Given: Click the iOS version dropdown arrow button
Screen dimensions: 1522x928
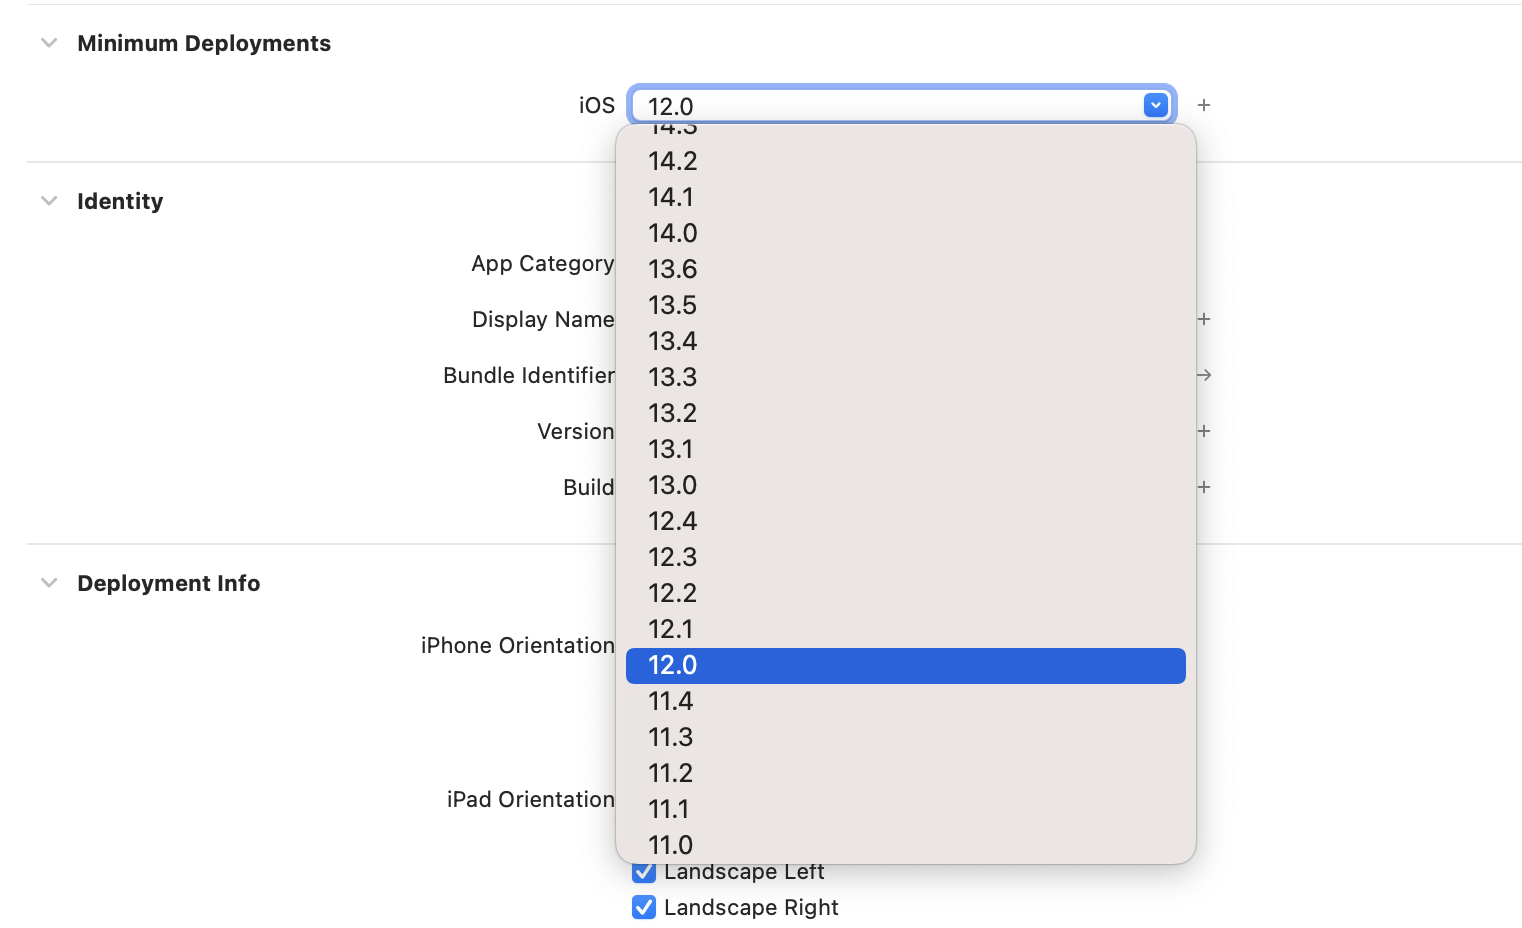Looking at the screenshot, I should point(1155,105).
